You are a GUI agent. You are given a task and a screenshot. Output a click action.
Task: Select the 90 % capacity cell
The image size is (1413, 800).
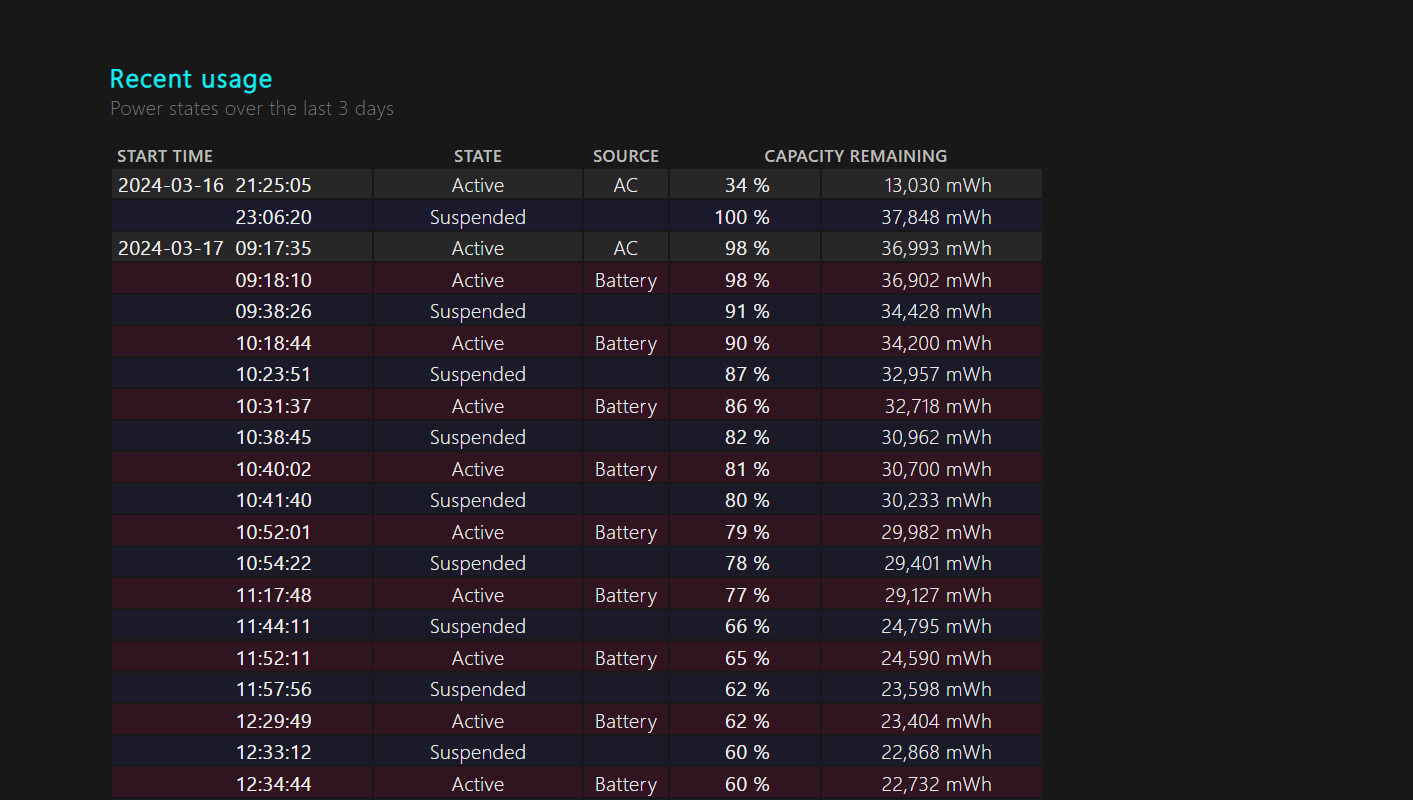(x=747, y=343)
